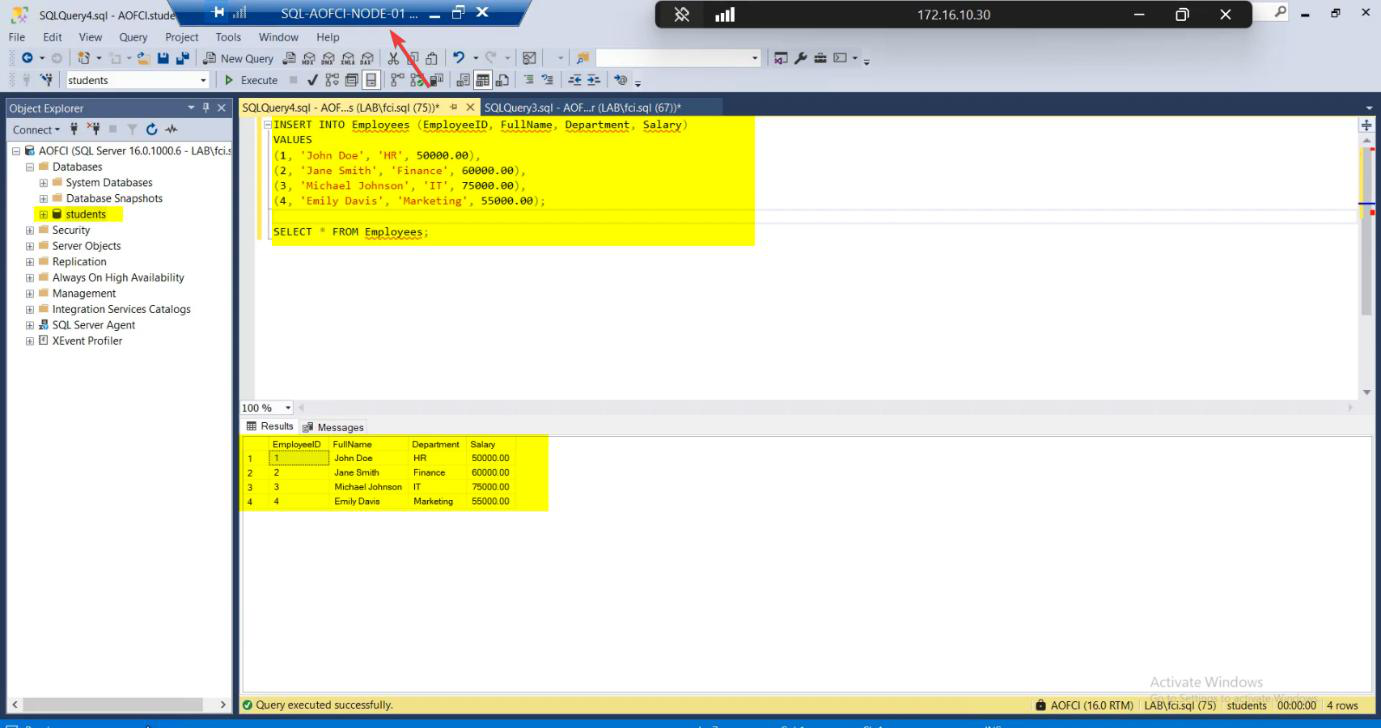Collapse the Databases folder node
This screenshot has height=728, width=1381.
30,167
